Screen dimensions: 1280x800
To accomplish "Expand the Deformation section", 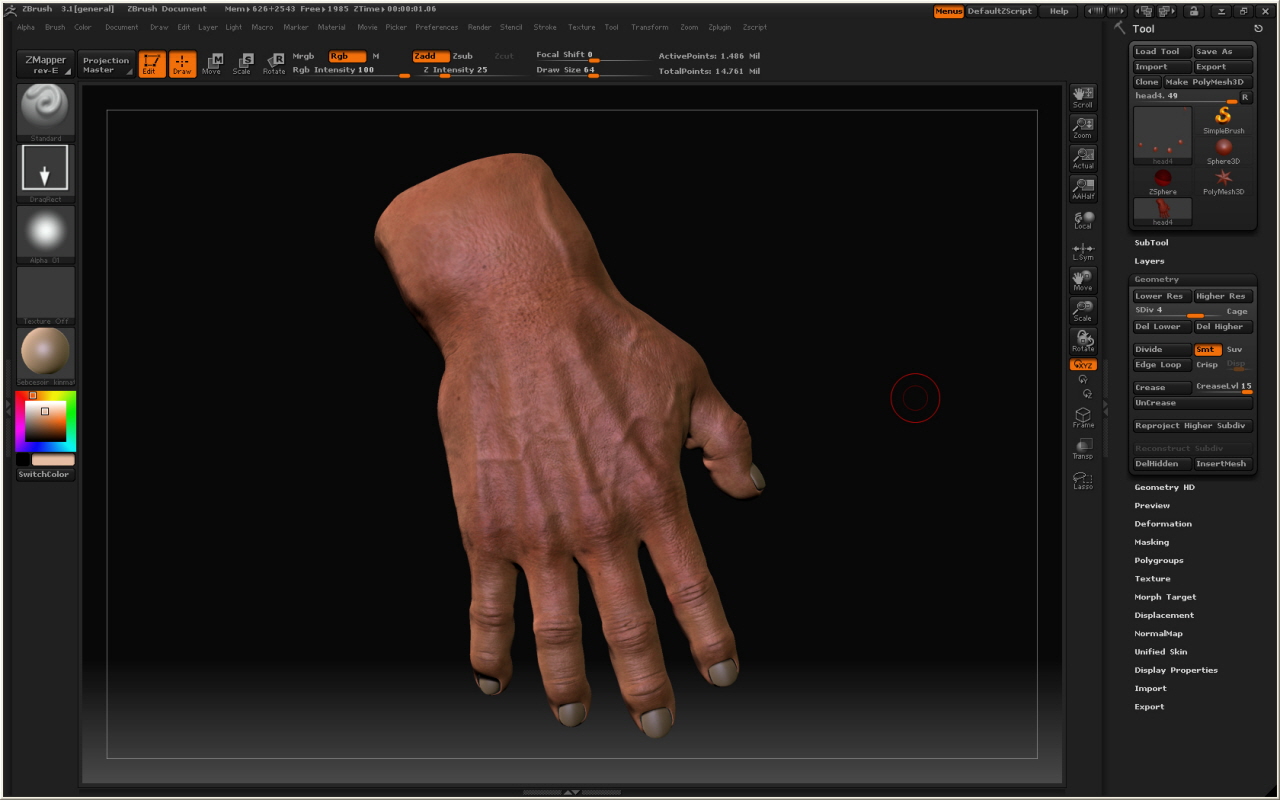I will click(x=1162, y=524).
